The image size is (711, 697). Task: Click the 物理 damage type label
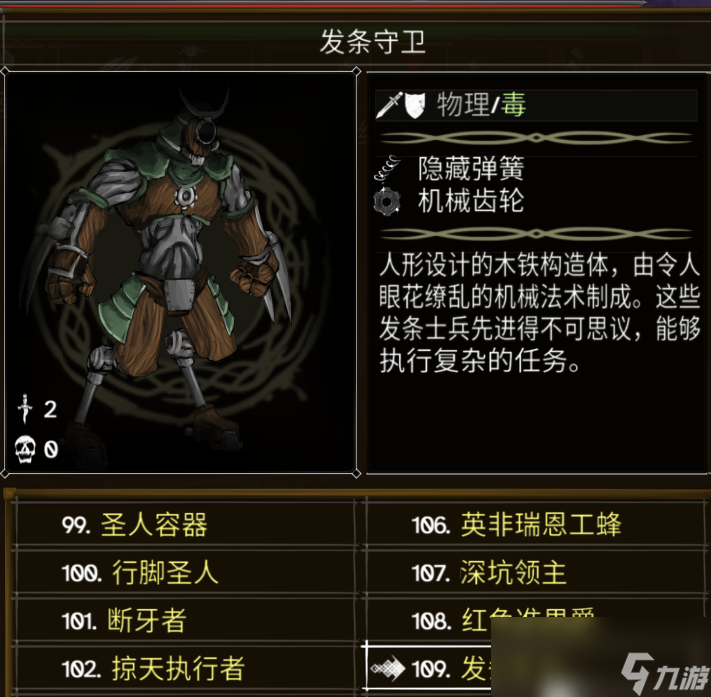coord(463,104)
